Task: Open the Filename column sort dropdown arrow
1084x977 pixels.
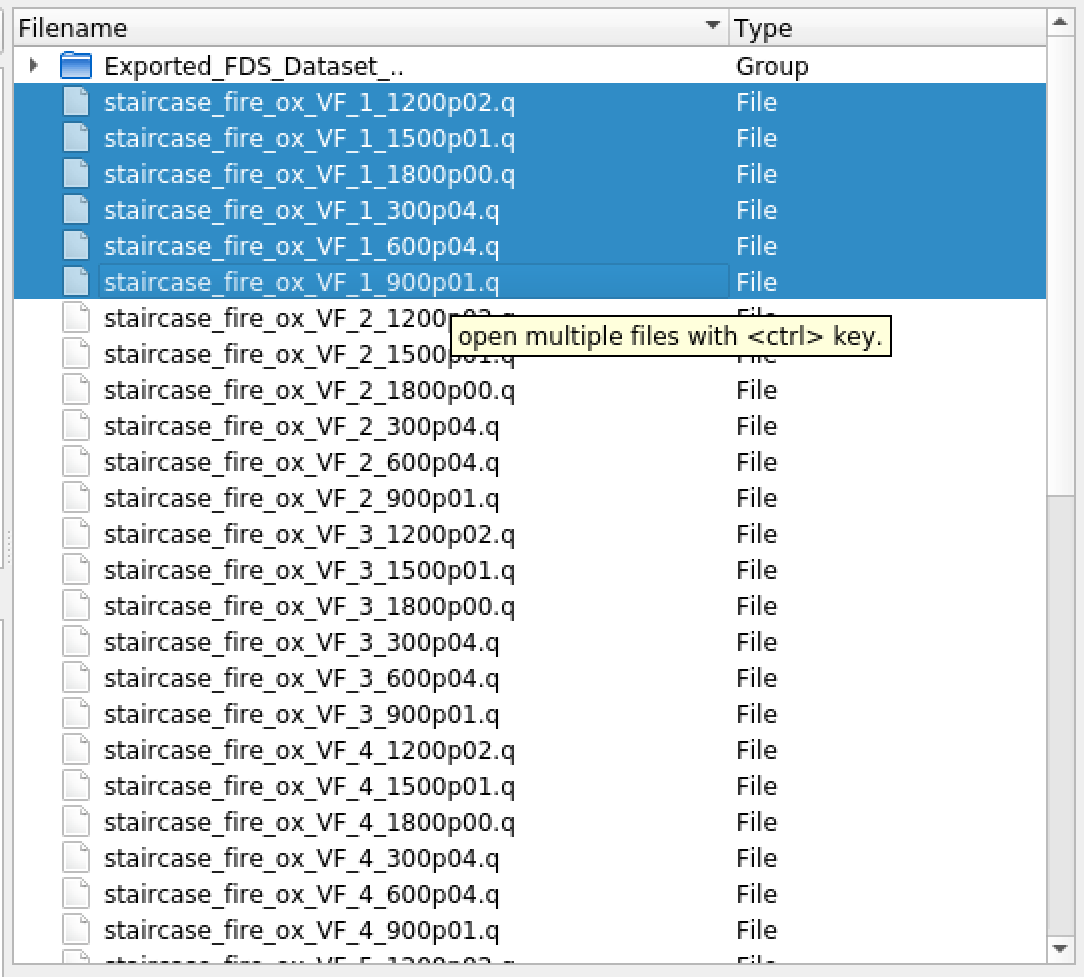Action: 712,27
